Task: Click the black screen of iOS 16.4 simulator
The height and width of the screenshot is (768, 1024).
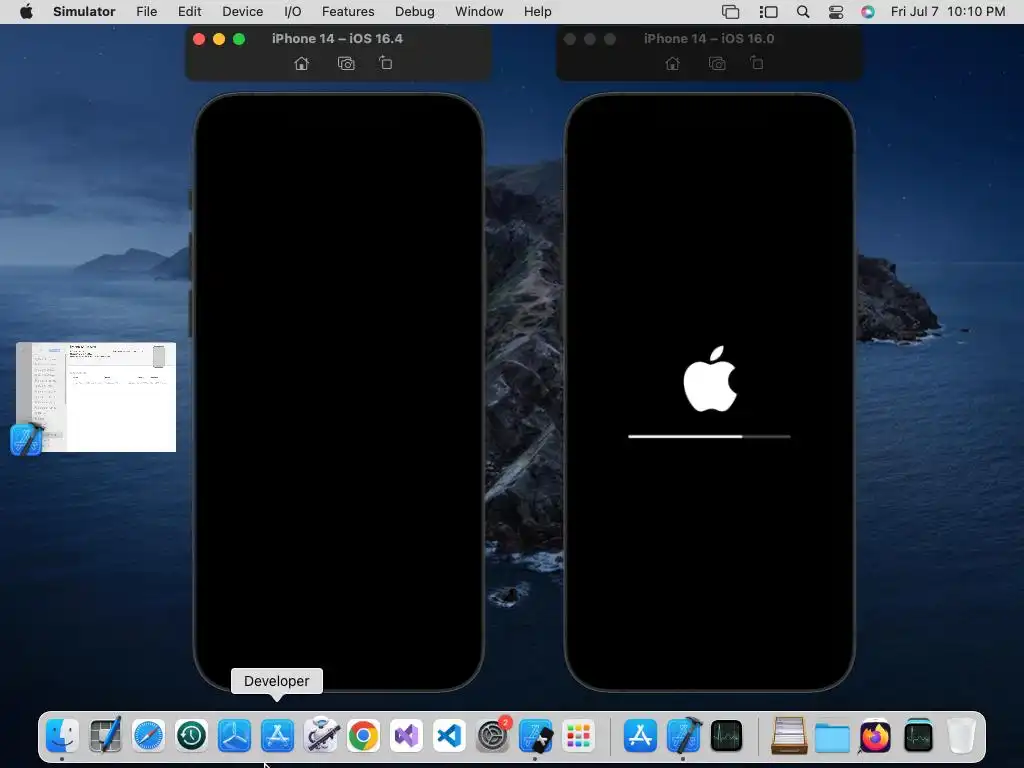Action: click(x=339, y=392)
